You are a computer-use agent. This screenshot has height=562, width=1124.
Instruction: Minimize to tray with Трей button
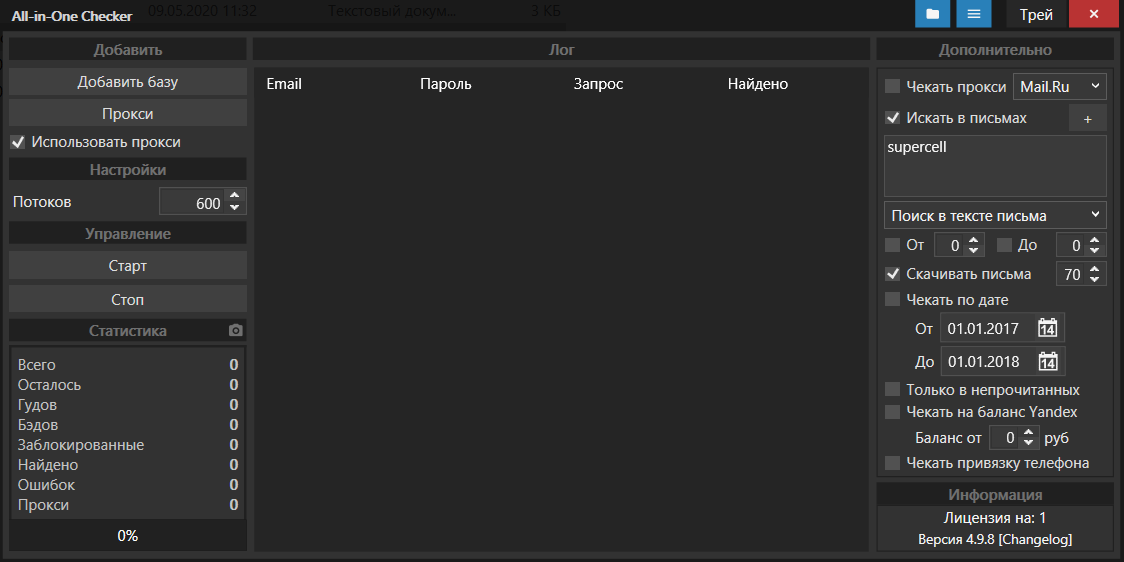click(x=1036, y=14)
